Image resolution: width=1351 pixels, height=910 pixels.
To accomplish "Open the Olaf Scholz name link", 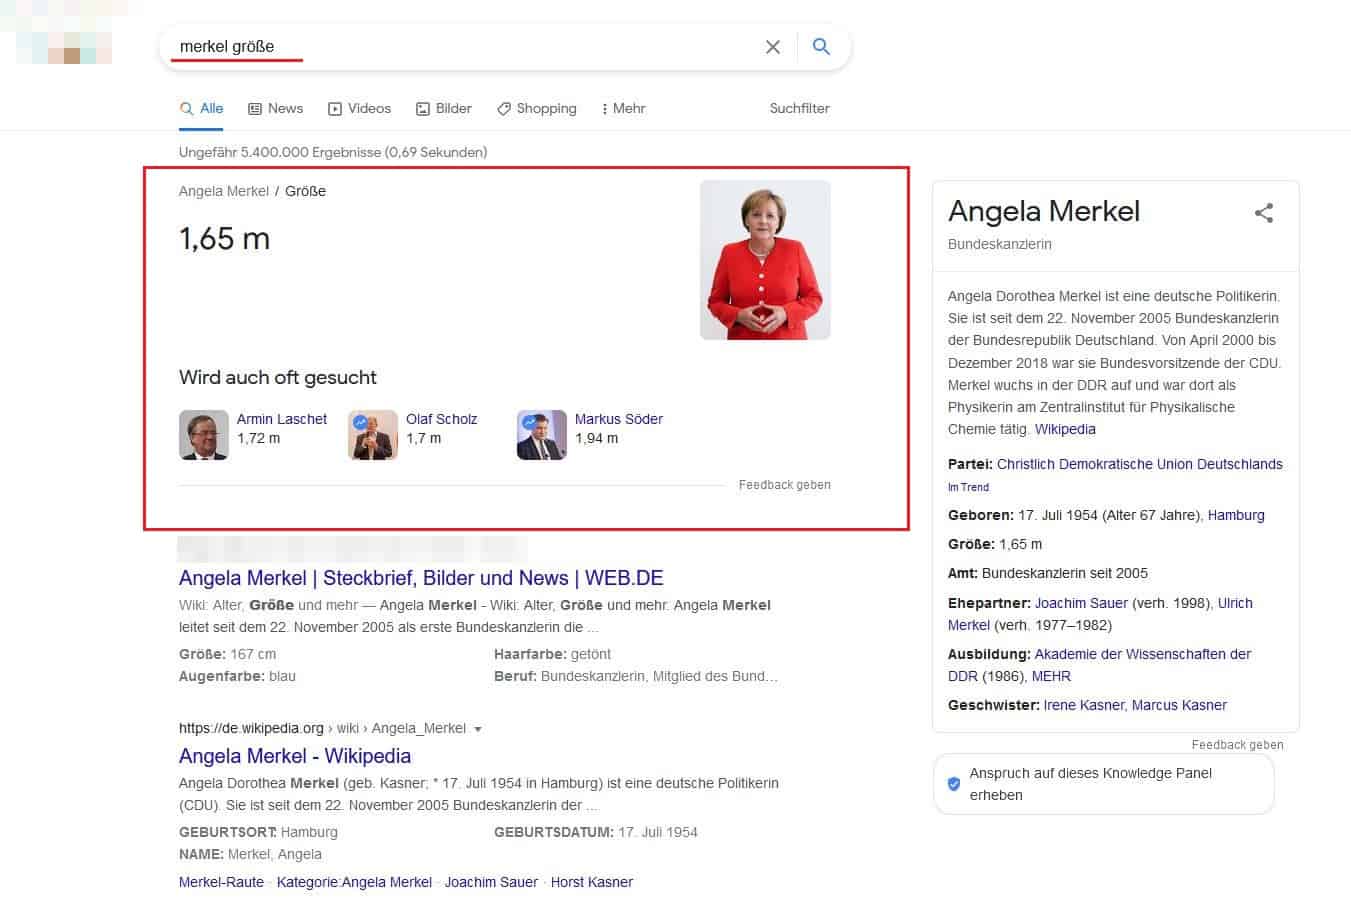I will [441, 419].
